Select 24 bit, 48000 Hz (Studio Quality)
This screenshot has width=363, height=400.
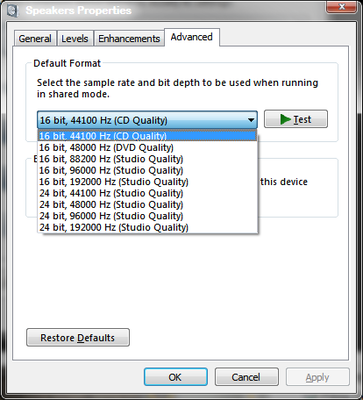coord(147,204)
